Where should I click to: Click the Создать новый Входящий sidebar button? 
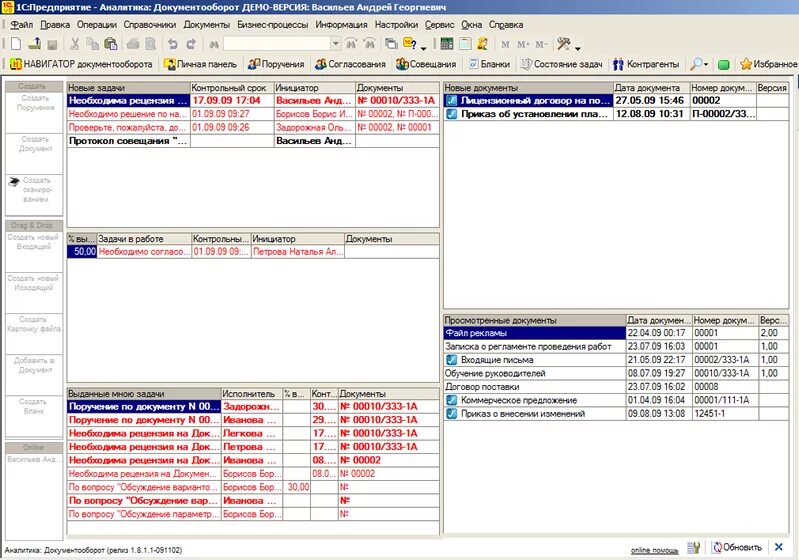34,252
